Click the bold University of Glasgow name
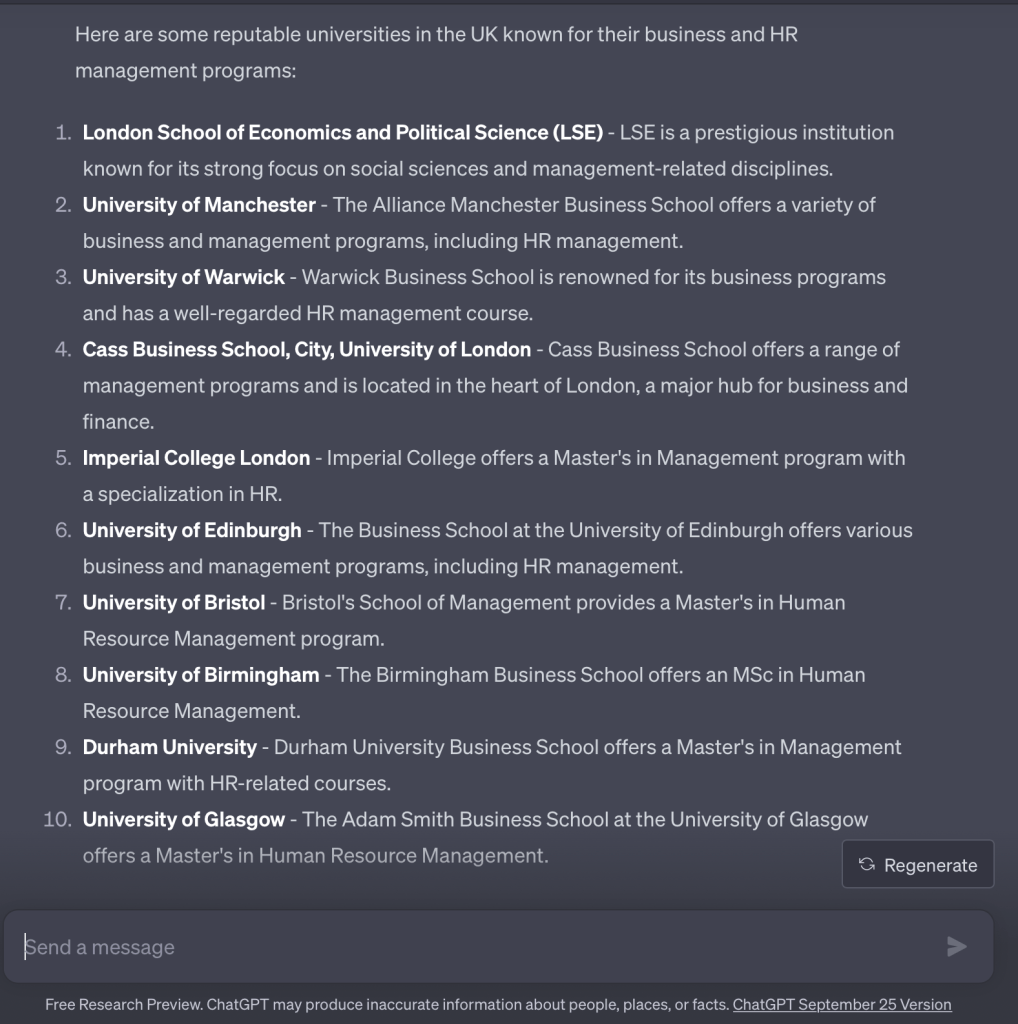The image size is (1018, 1024). coord(184,819)
